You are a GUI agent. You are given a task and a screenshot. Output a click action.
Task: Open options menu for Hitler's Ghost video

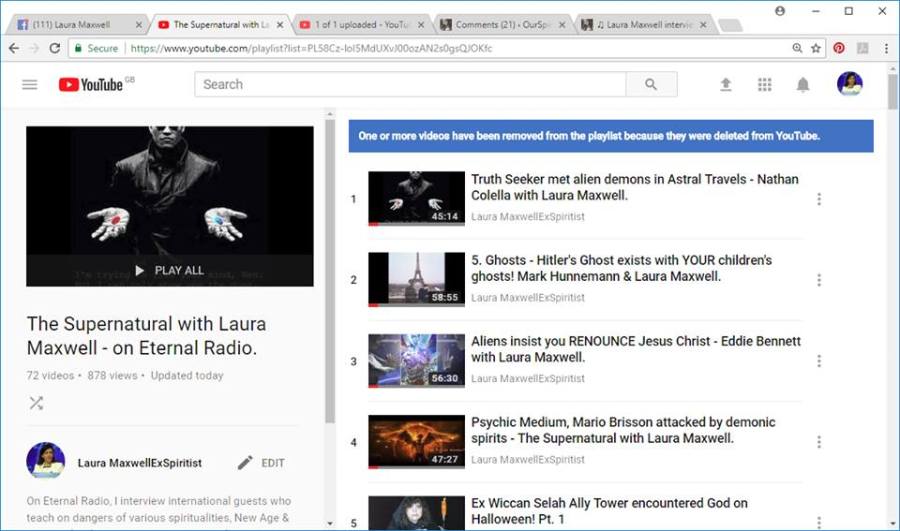click(x=819, y=280)
